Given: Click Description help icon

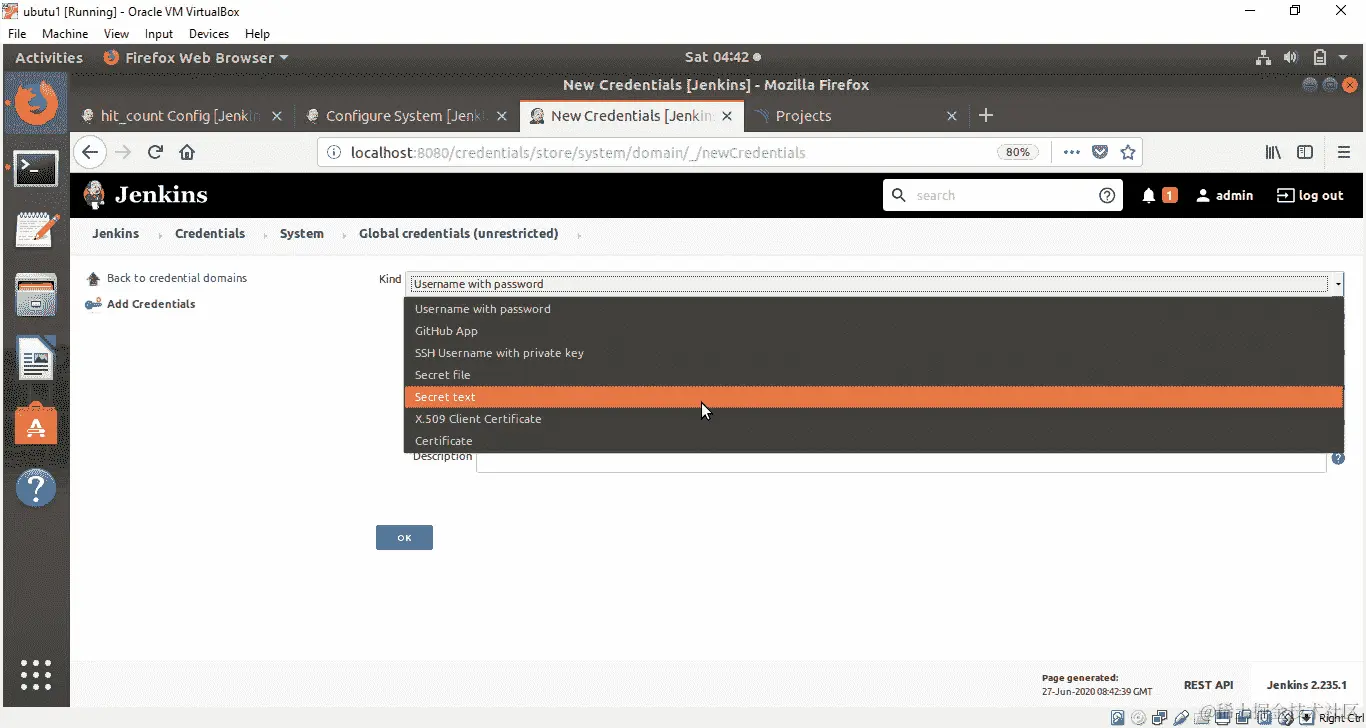Looking at the screenshot, I should pos(1337,459).
